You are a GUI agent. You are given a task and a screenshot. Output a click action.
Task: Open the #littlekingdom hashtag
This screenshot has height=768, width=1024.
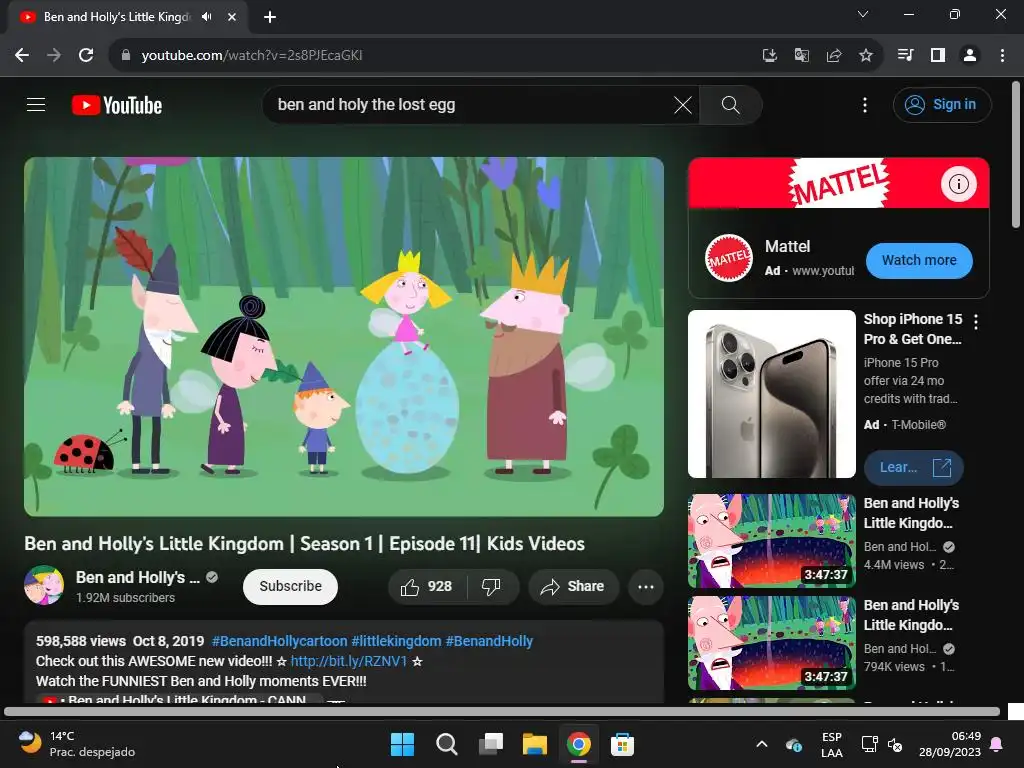(x=396, y=641)
